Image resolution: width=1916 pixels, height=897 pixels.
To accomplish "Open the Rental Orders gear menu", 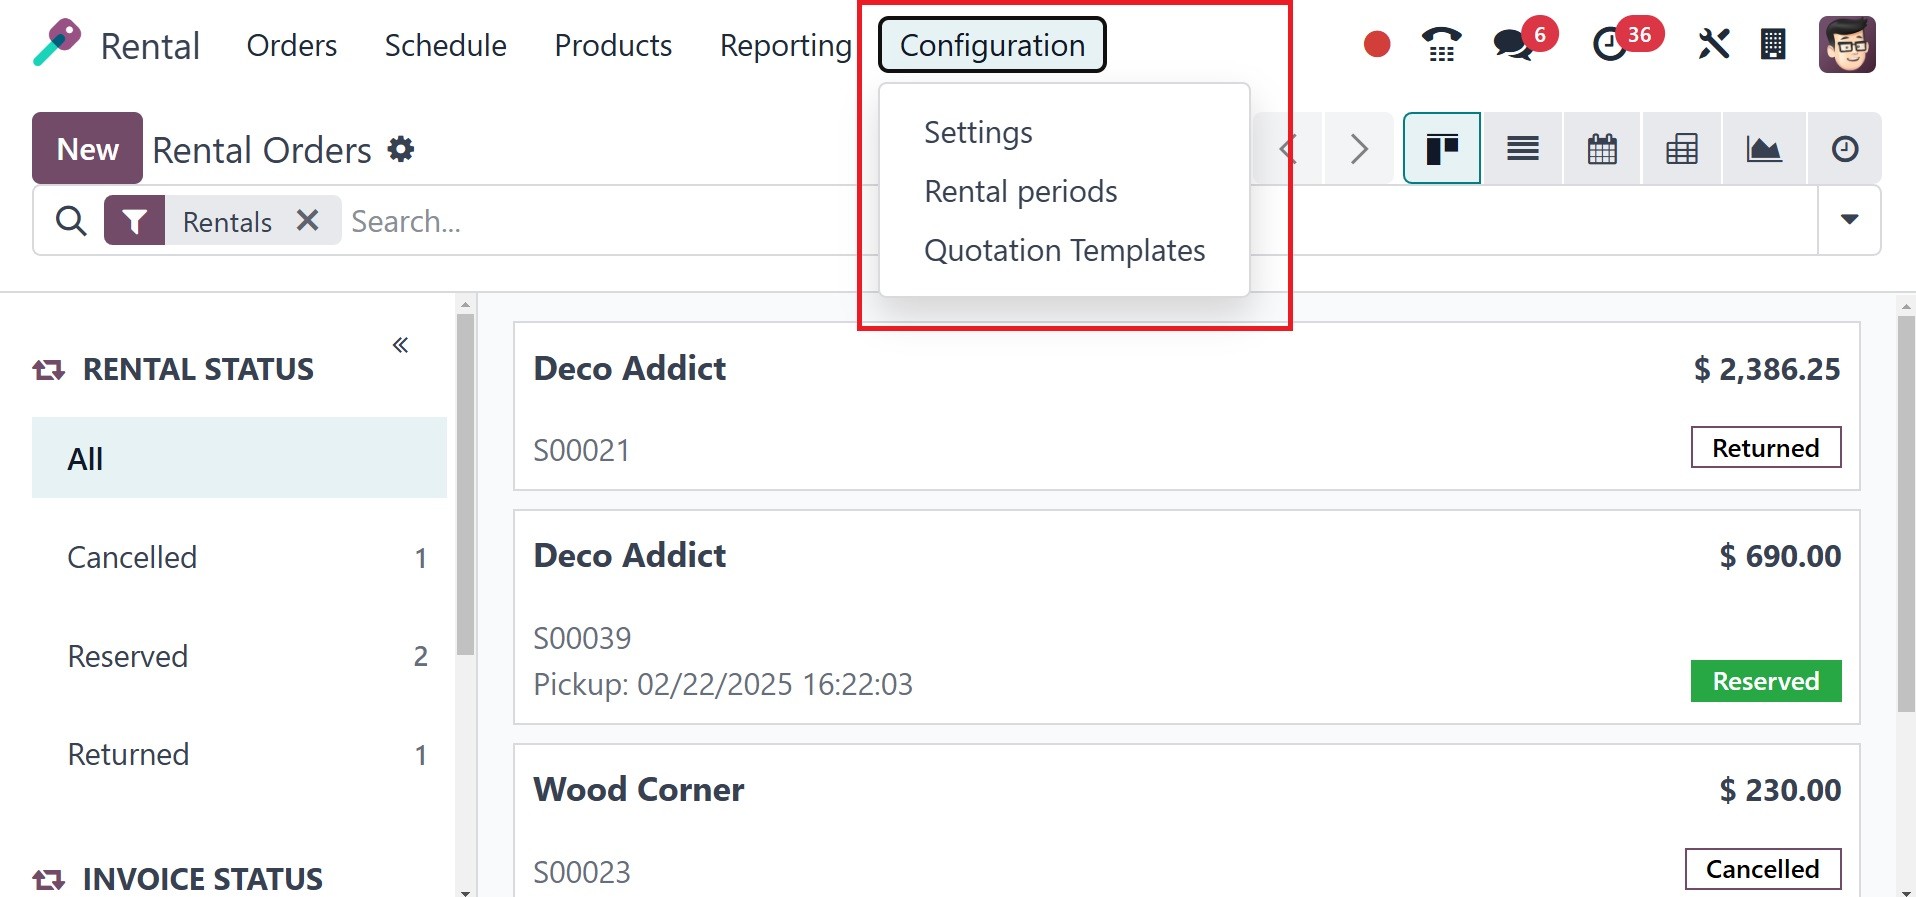I will tap(401, 150).
